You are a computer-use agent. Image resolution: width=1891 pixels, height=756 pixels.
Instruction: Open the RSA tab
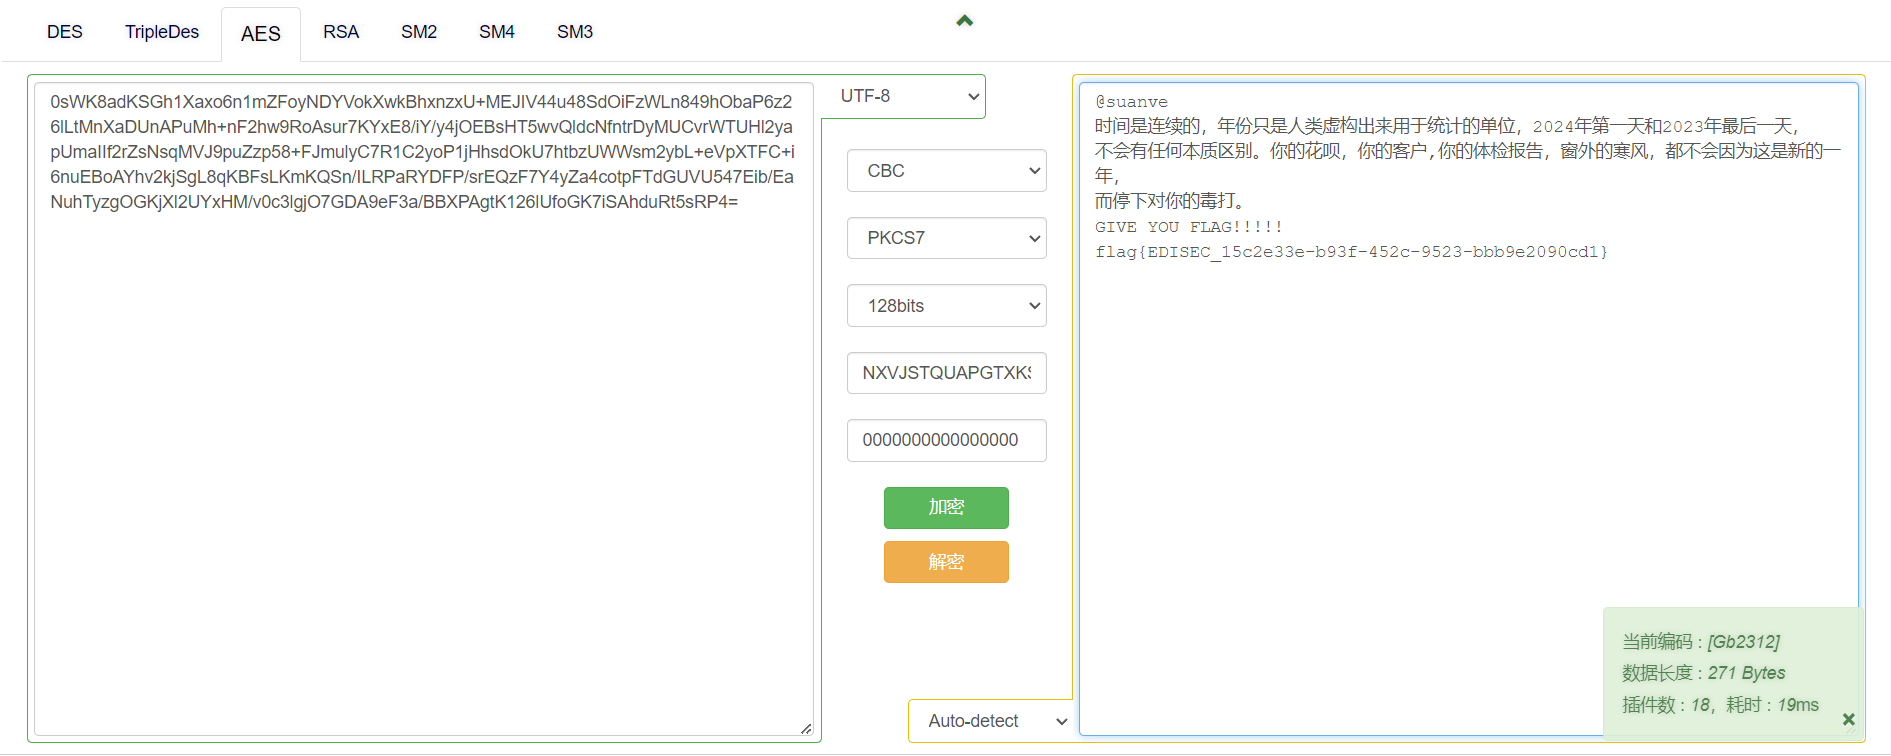tap(340, 32)
